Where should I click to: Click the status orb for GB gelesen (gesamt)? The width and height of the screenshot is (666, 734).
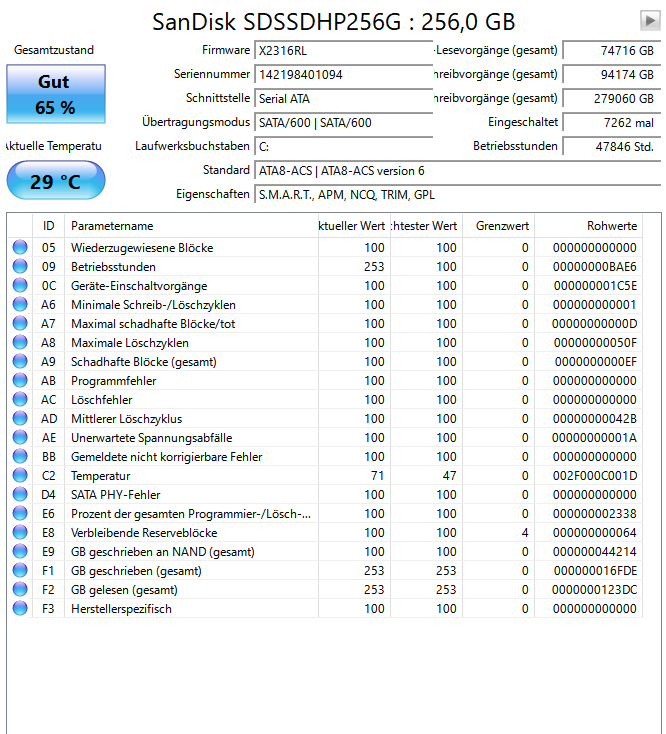[x=20, y=589]
